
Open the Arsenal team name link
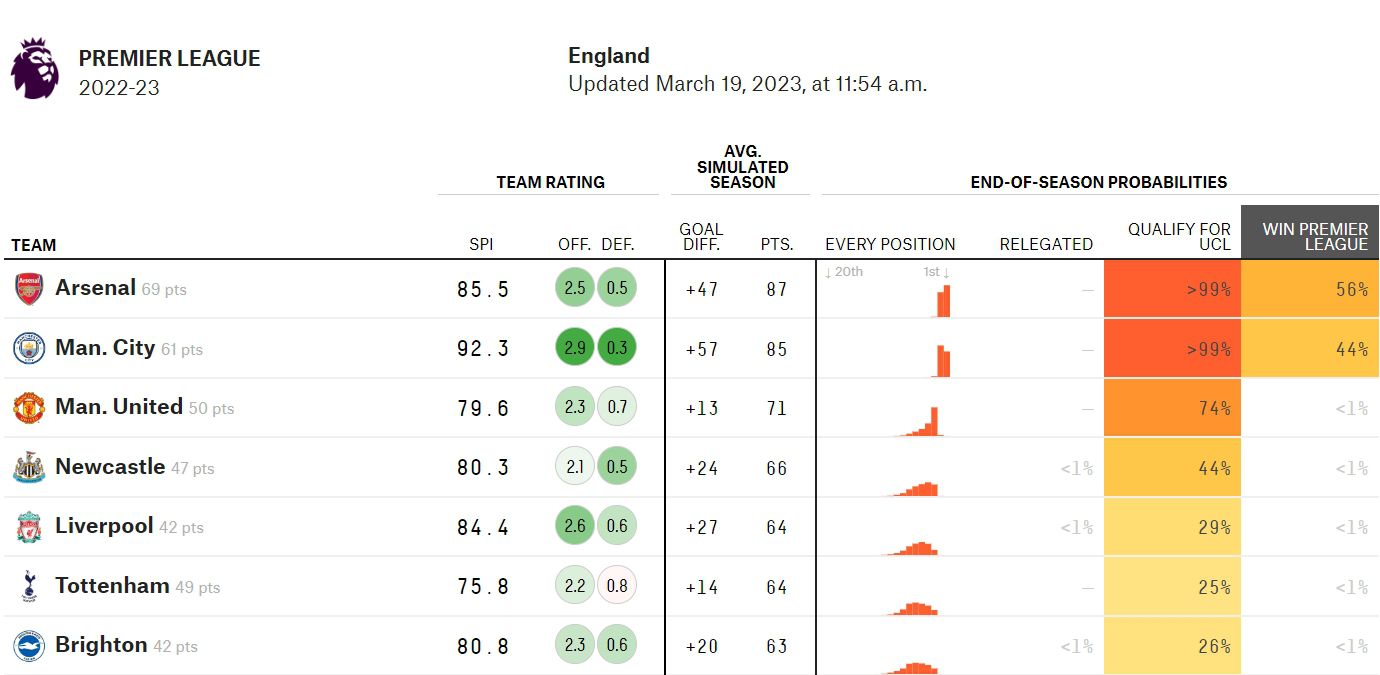pos(95,288)
